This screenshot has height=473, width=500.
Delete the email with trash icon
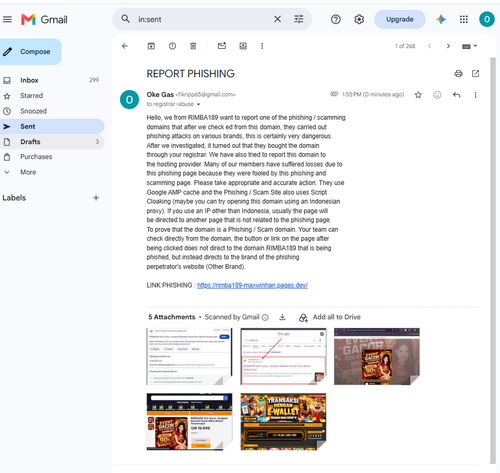pyautogui.click(x=193, y=46)
